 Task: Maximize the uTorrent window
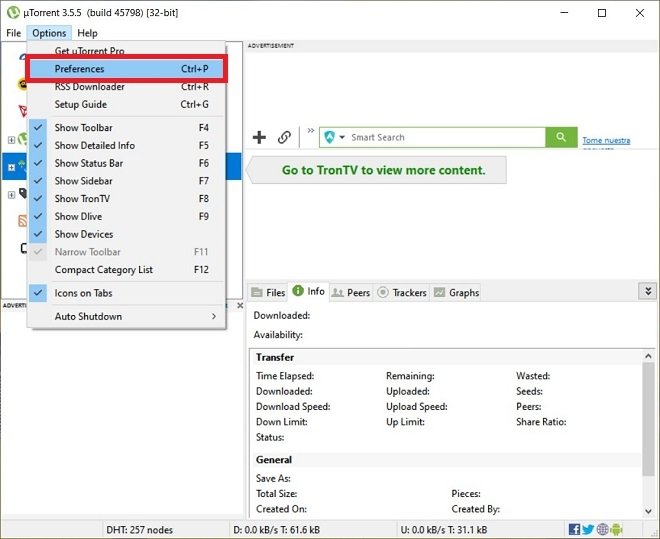coord(602,13)
